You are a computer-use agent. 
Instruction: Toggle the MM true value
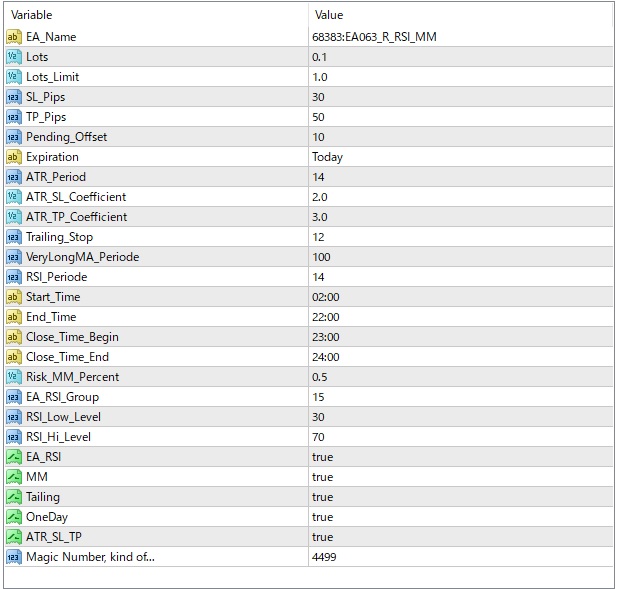click(x=323, y=477)
